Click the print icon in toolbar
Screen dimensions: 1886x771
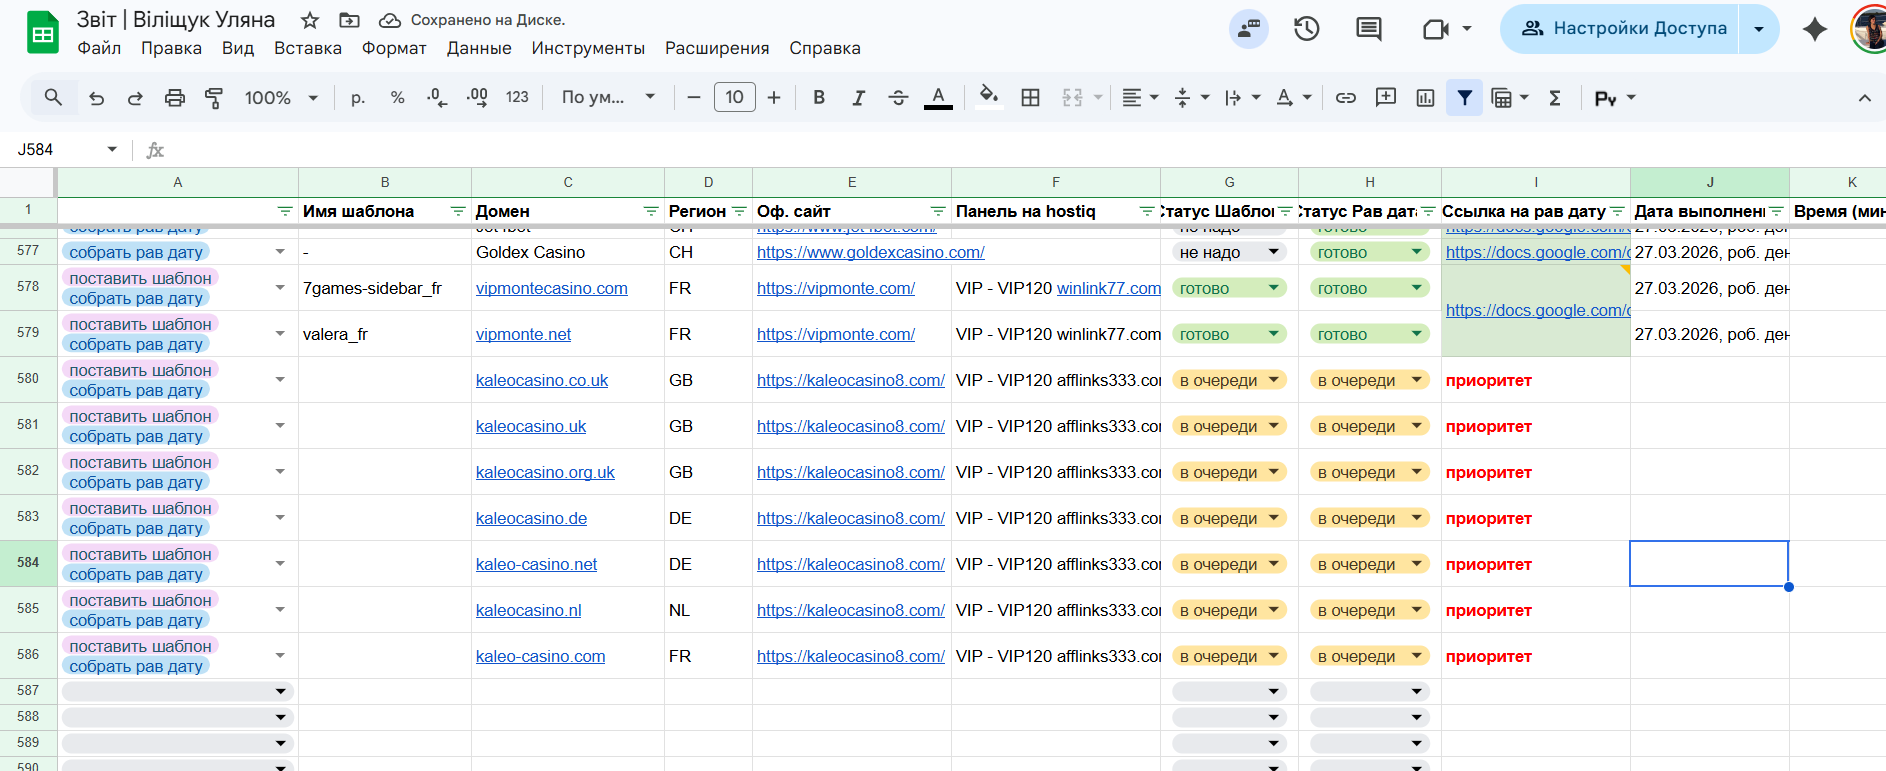tap(175, 98)
